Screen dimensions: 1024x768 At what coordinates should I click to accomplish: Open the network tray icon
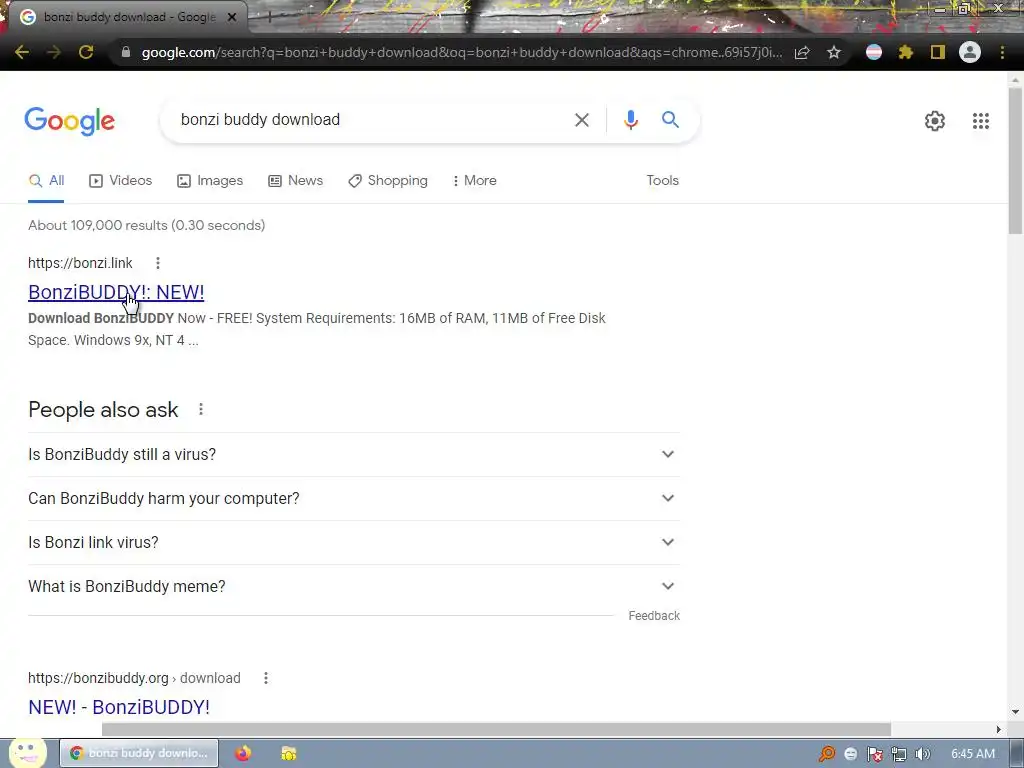tap(899, 754)
